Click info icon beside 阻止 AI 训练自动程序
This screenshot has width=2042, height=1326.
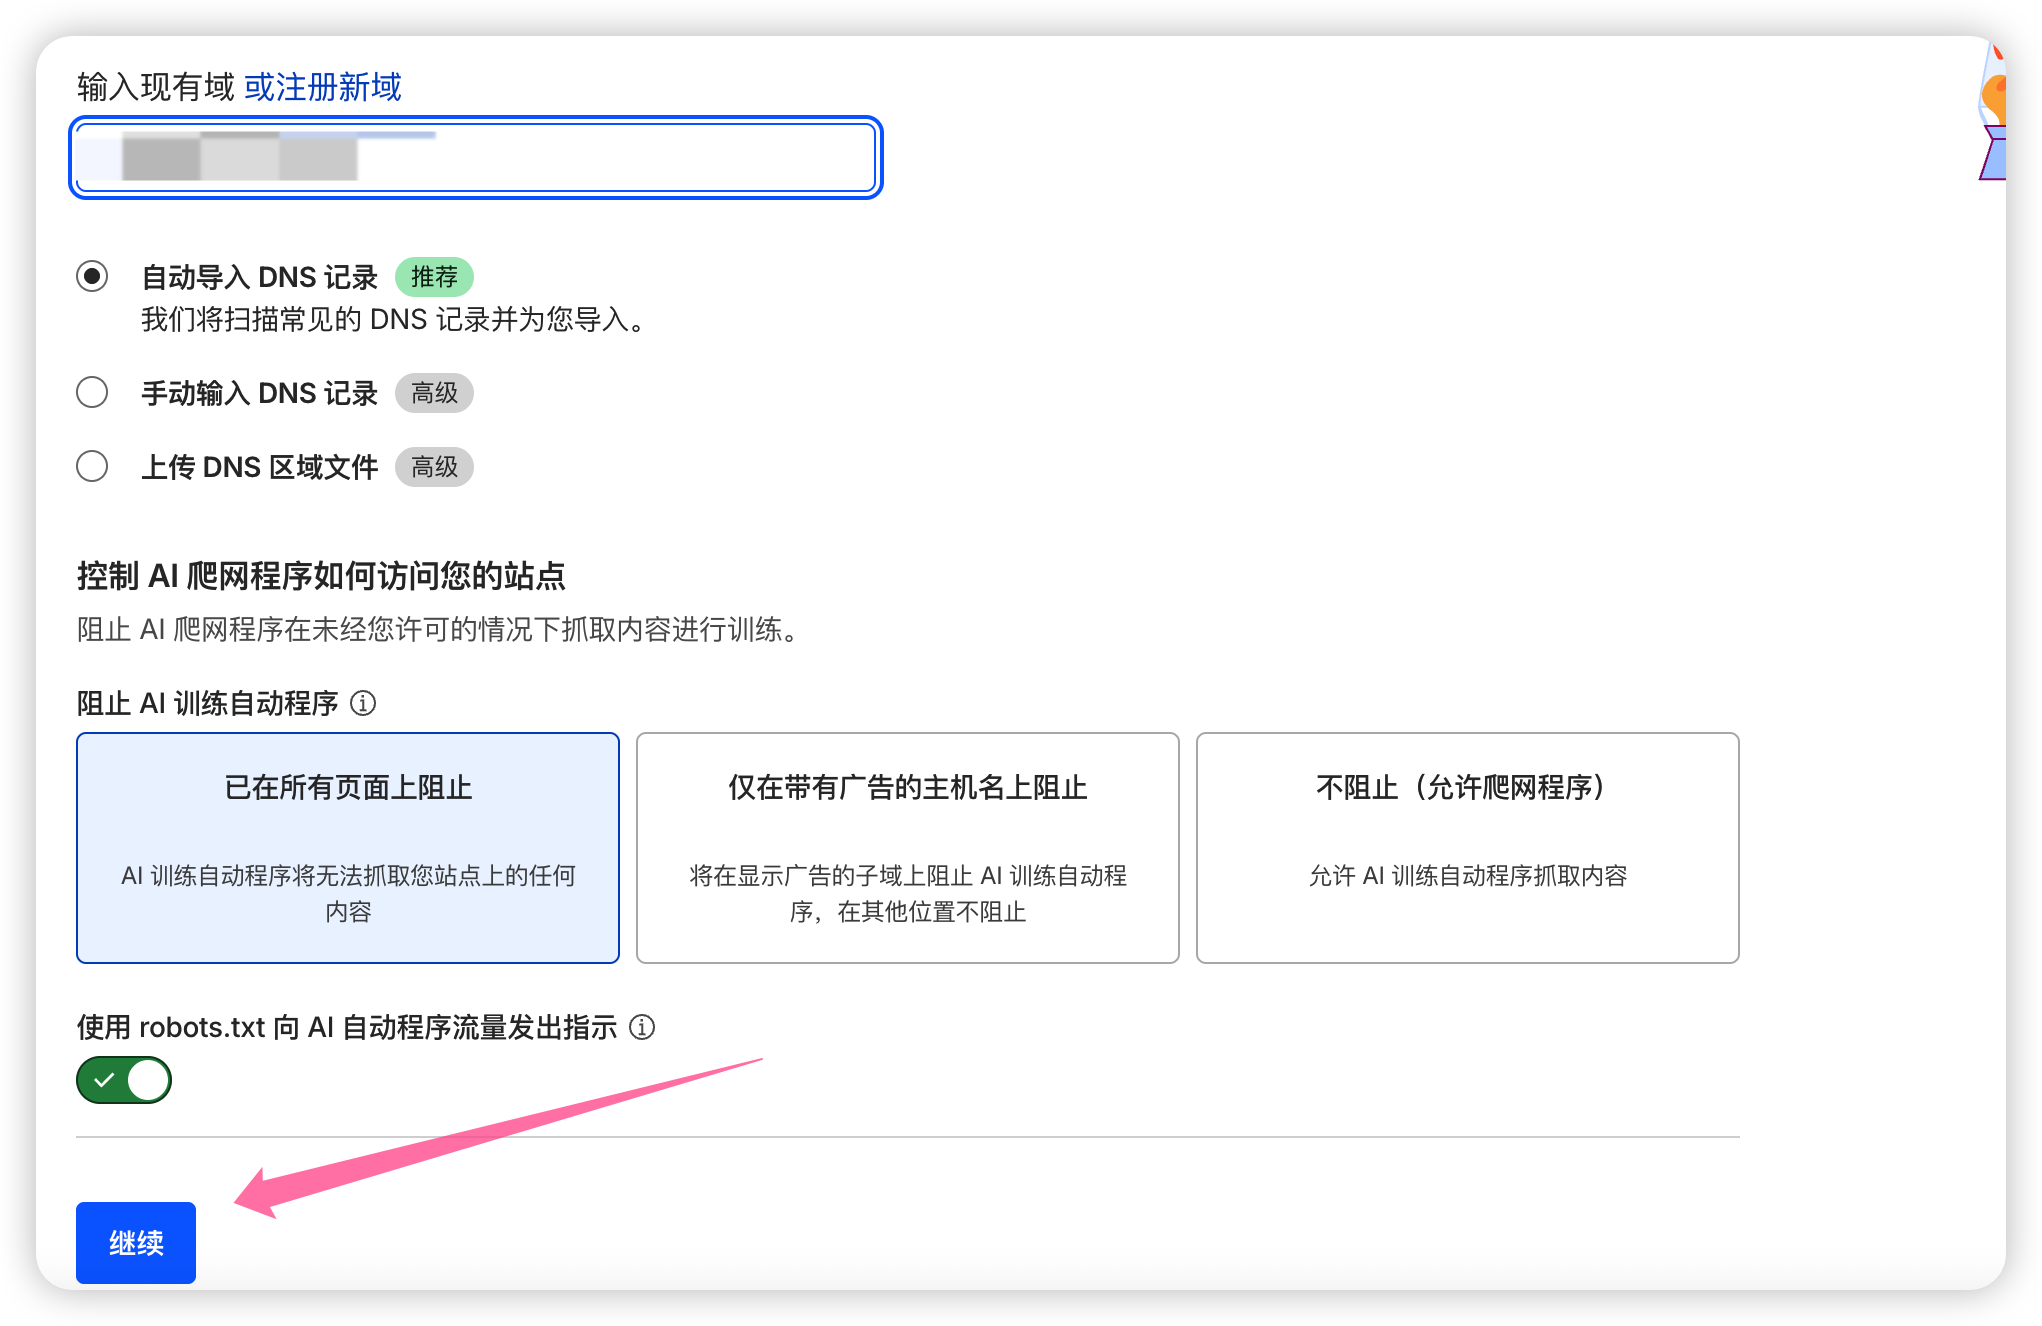coord(363,703)
